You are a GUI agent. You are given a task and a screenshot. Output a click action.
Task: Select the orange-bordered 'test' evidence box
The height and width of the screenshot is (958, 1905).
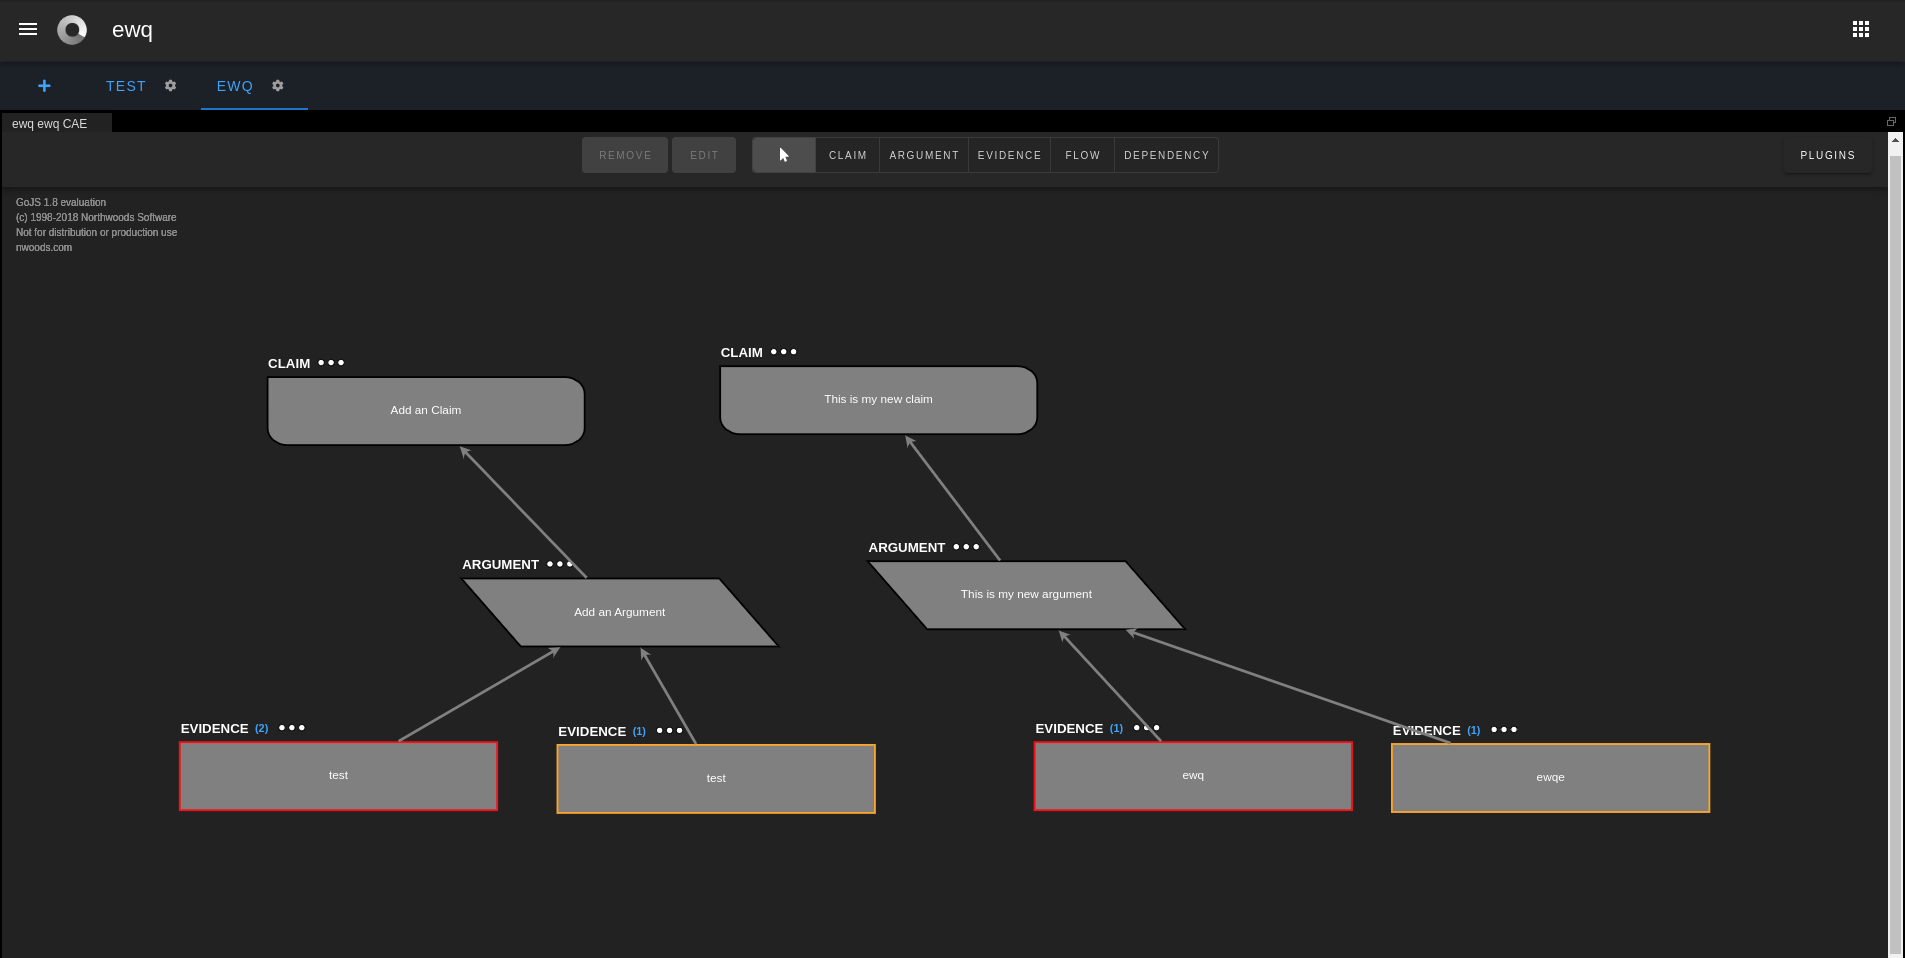[x=716, y=779]
